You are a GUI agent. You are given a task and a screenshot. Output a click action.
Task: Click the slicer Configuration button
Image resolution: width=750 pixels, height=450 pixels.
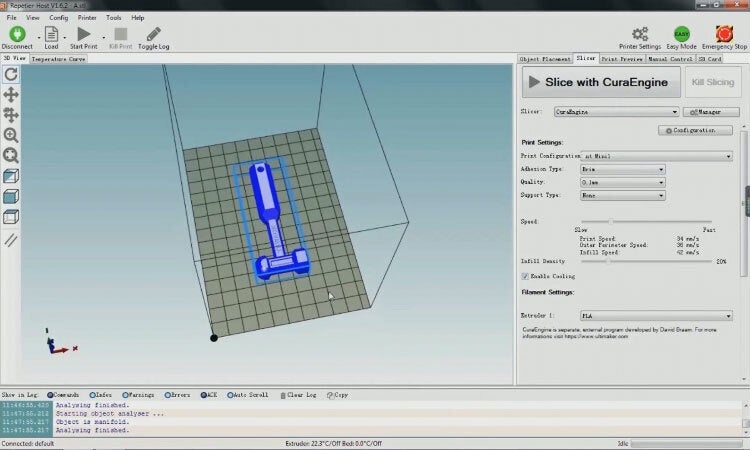[x=695, y=130]
